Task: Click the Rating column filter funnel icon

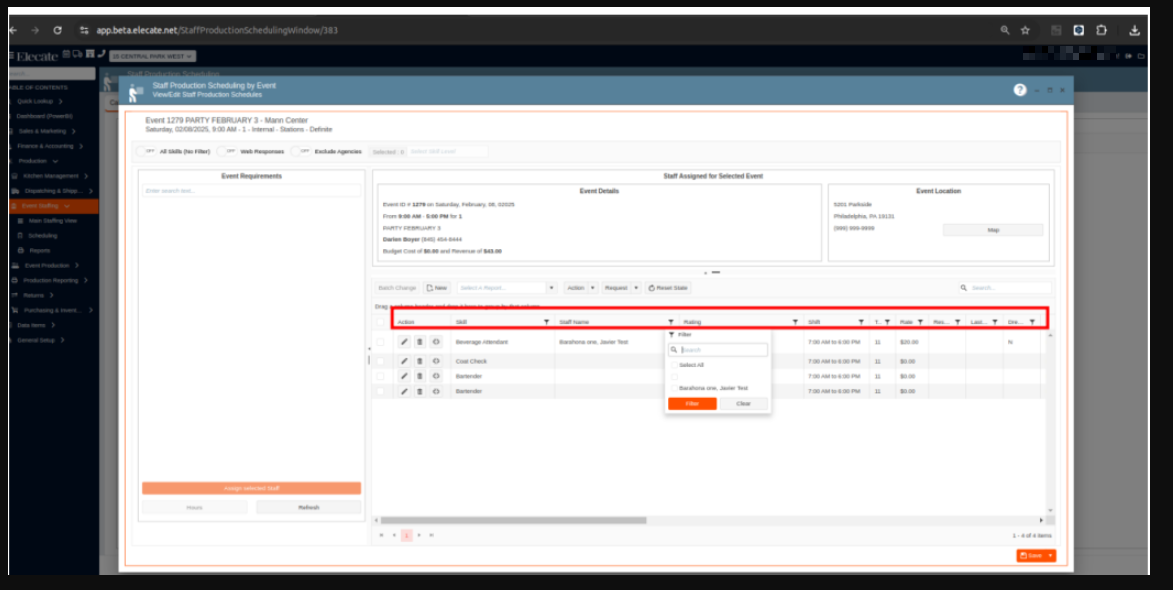Action: click(795, 322)
